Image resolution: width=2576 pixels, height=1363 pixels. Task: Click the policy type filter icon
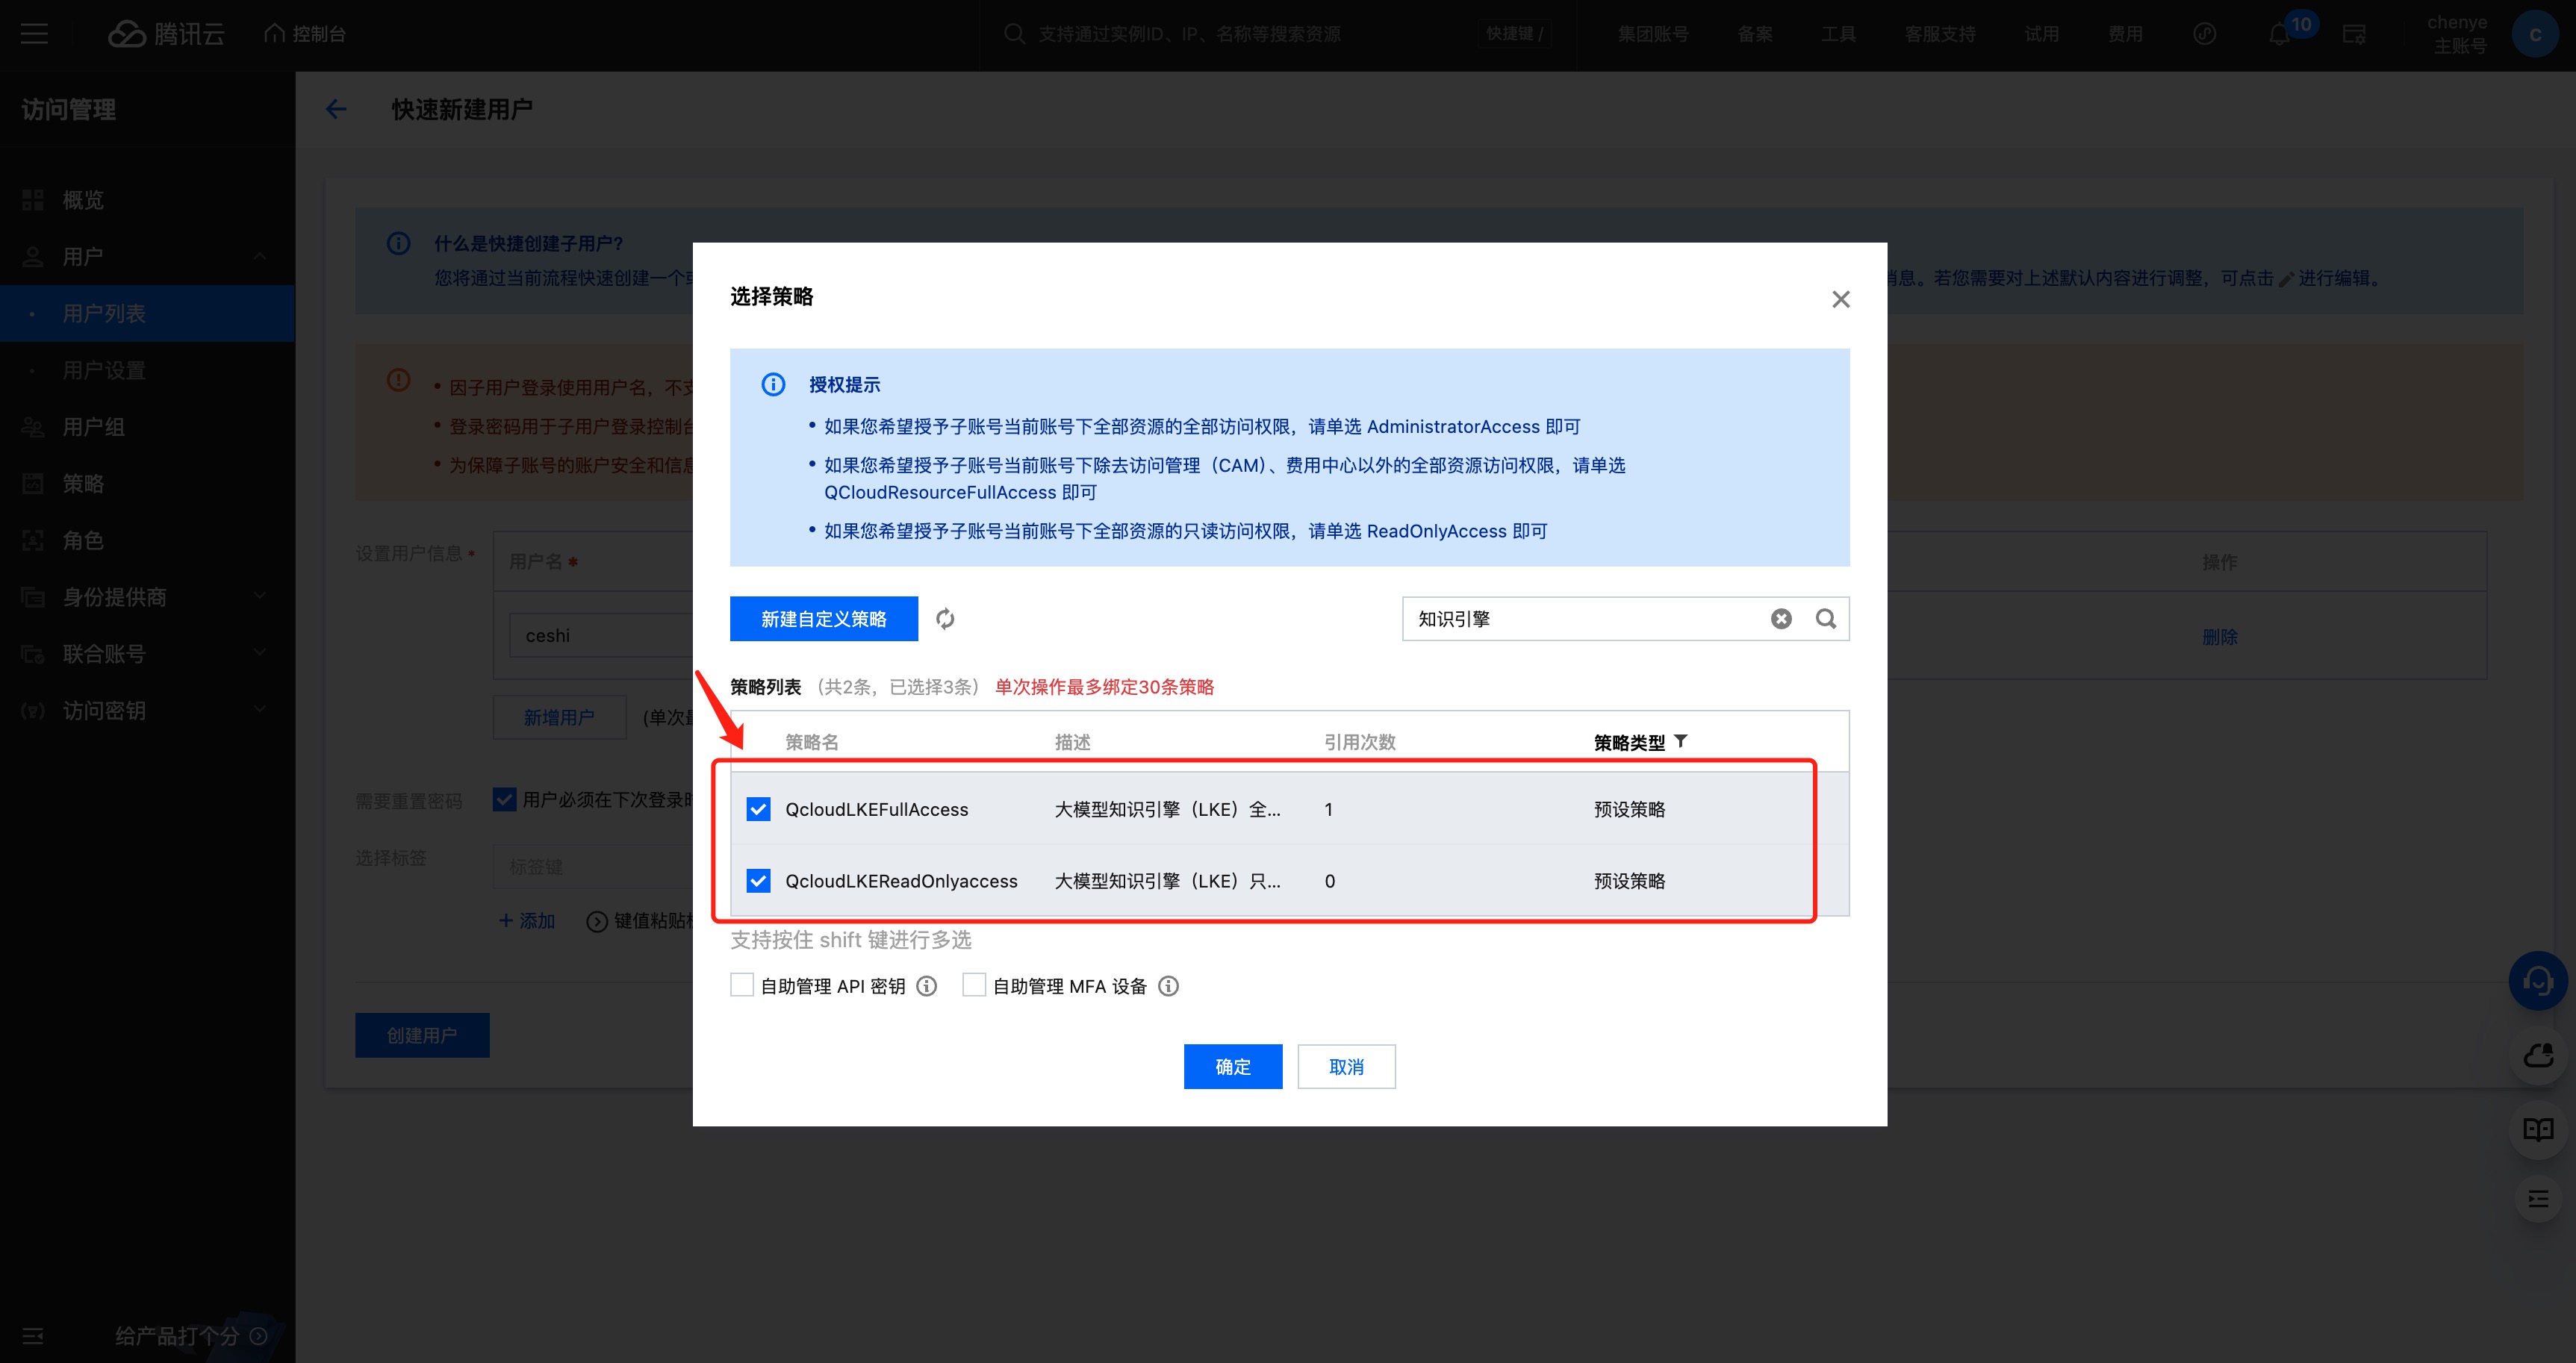coord(1681,741)
